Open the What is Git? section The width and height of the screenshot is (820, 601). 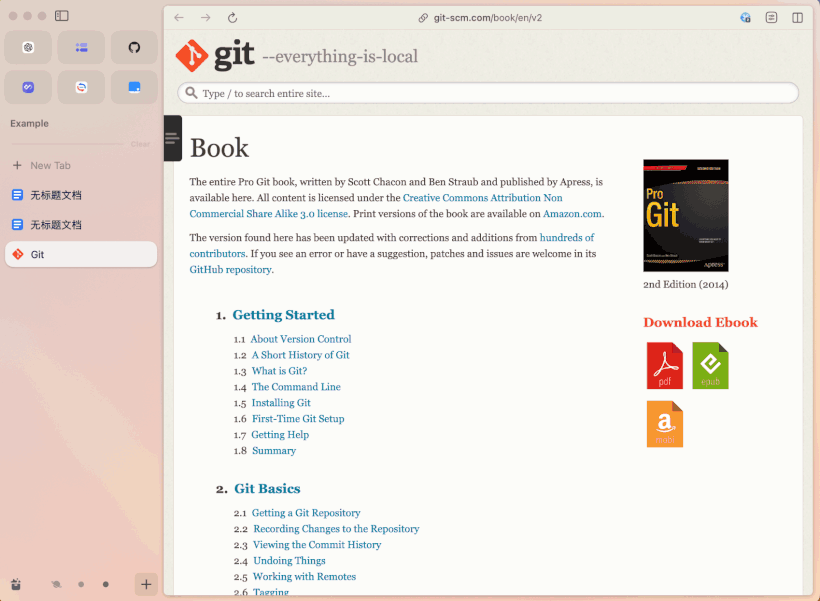[x=279, y=371]
